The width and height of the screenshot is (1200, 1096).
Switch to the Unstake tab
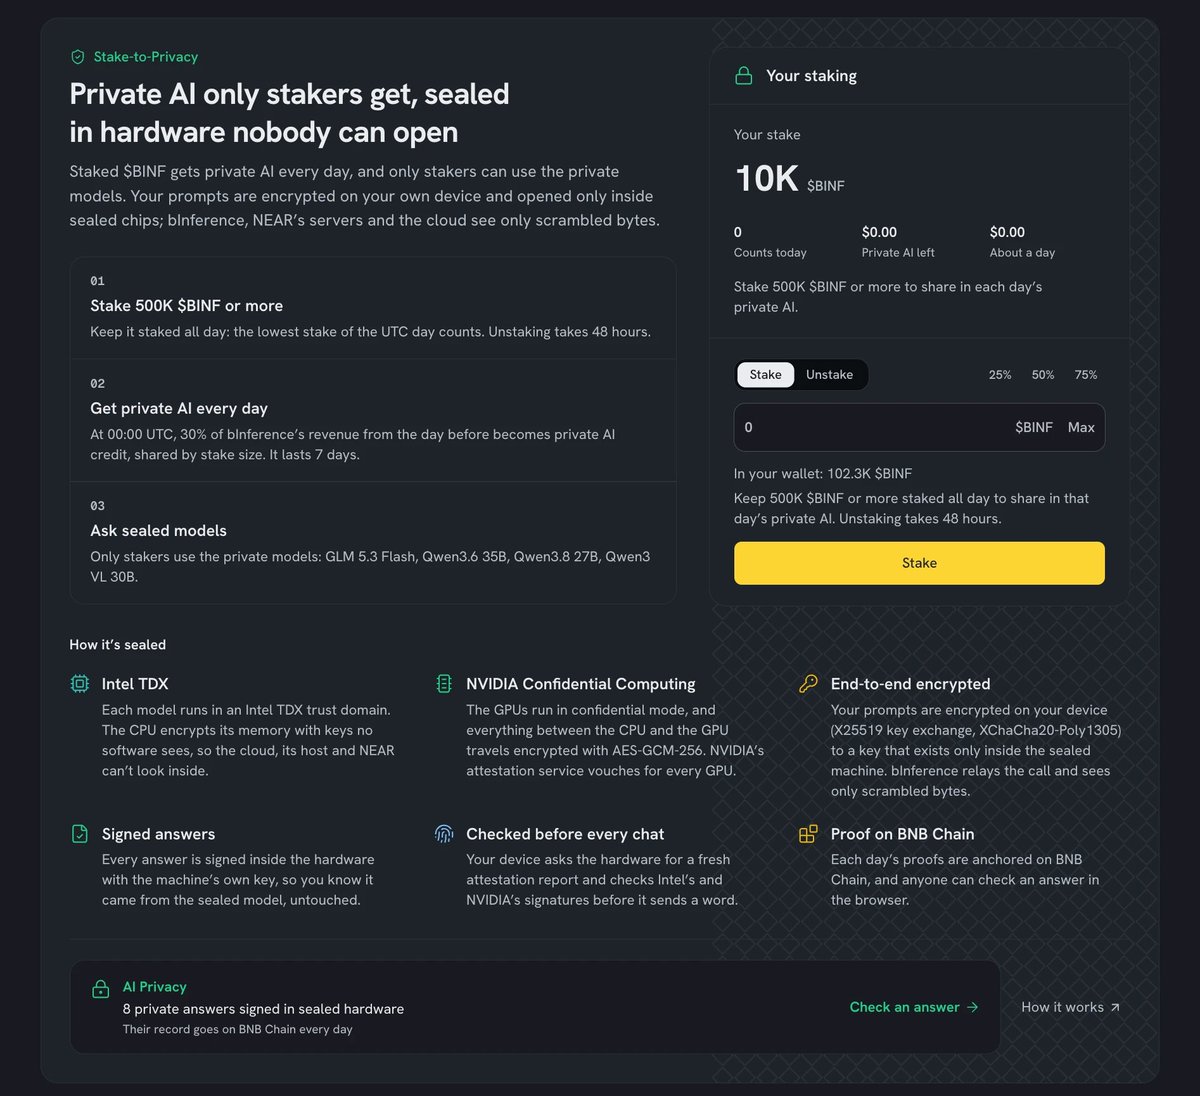pyautogui.click(x=830, y=375)
